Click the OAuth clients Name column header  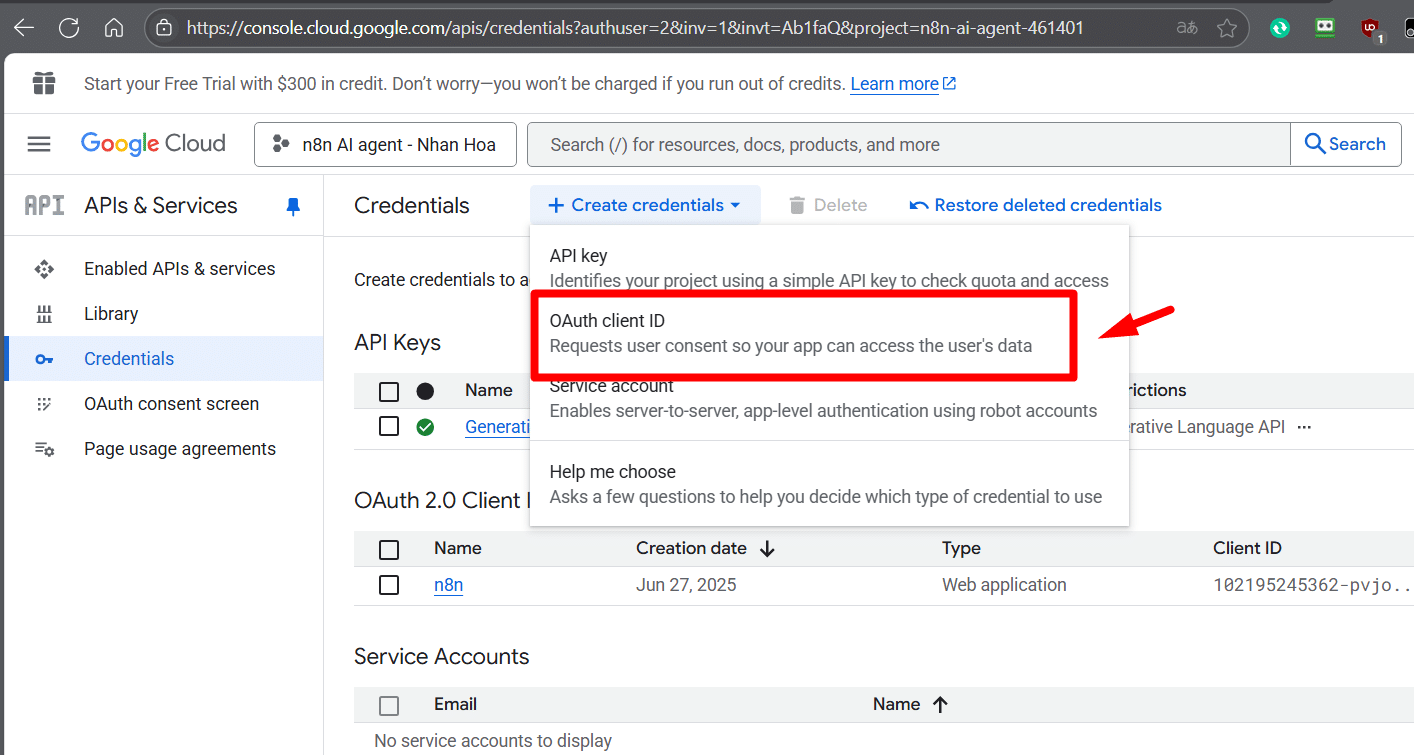click(457, 548)
